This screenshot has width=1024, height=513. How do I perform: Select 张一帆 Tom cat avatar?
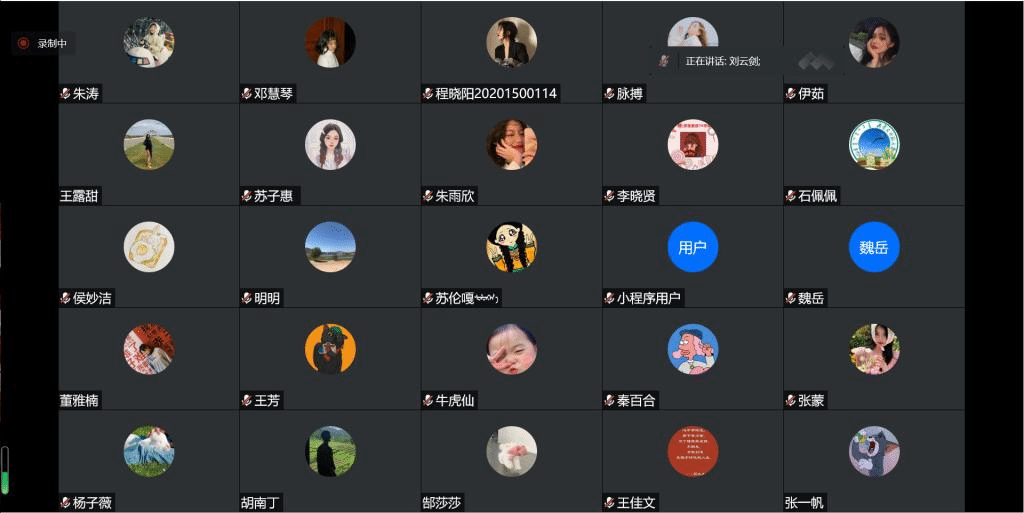pyautogui.click(x=874, y=452)
